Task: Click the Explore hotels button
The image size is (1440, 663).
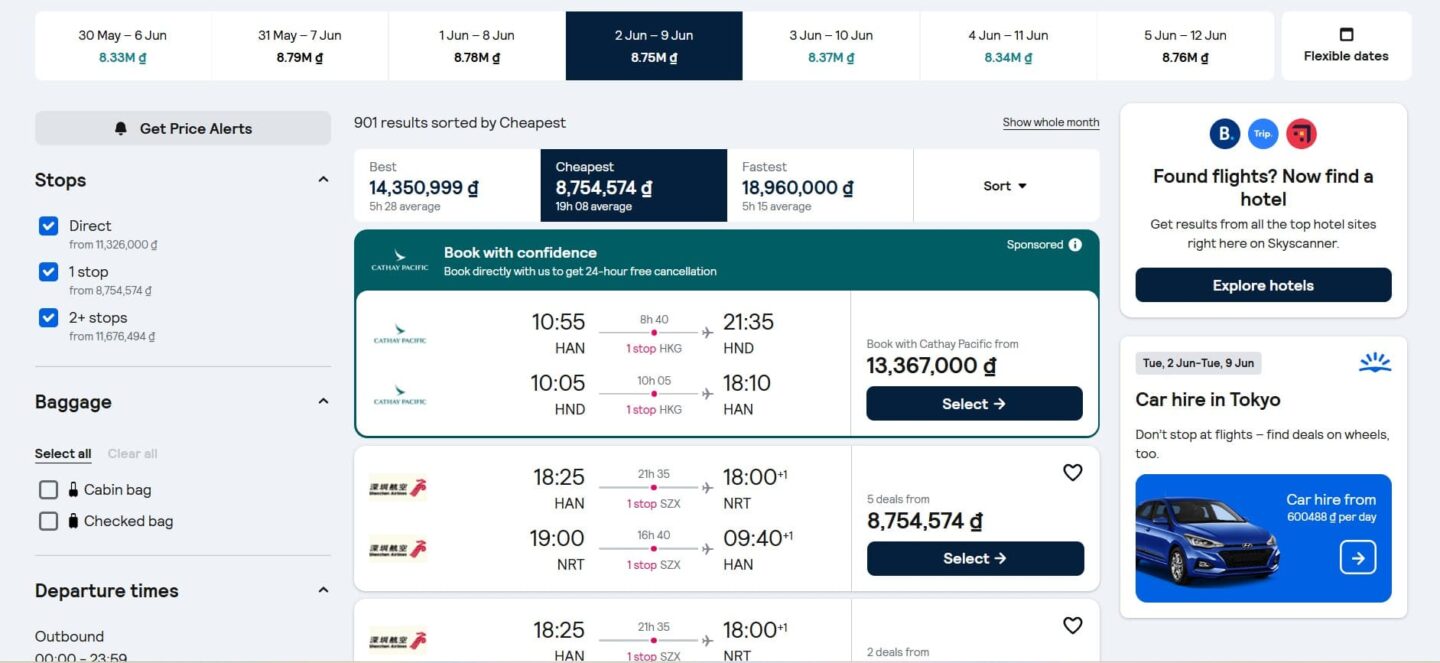Action: (1263, 285)
